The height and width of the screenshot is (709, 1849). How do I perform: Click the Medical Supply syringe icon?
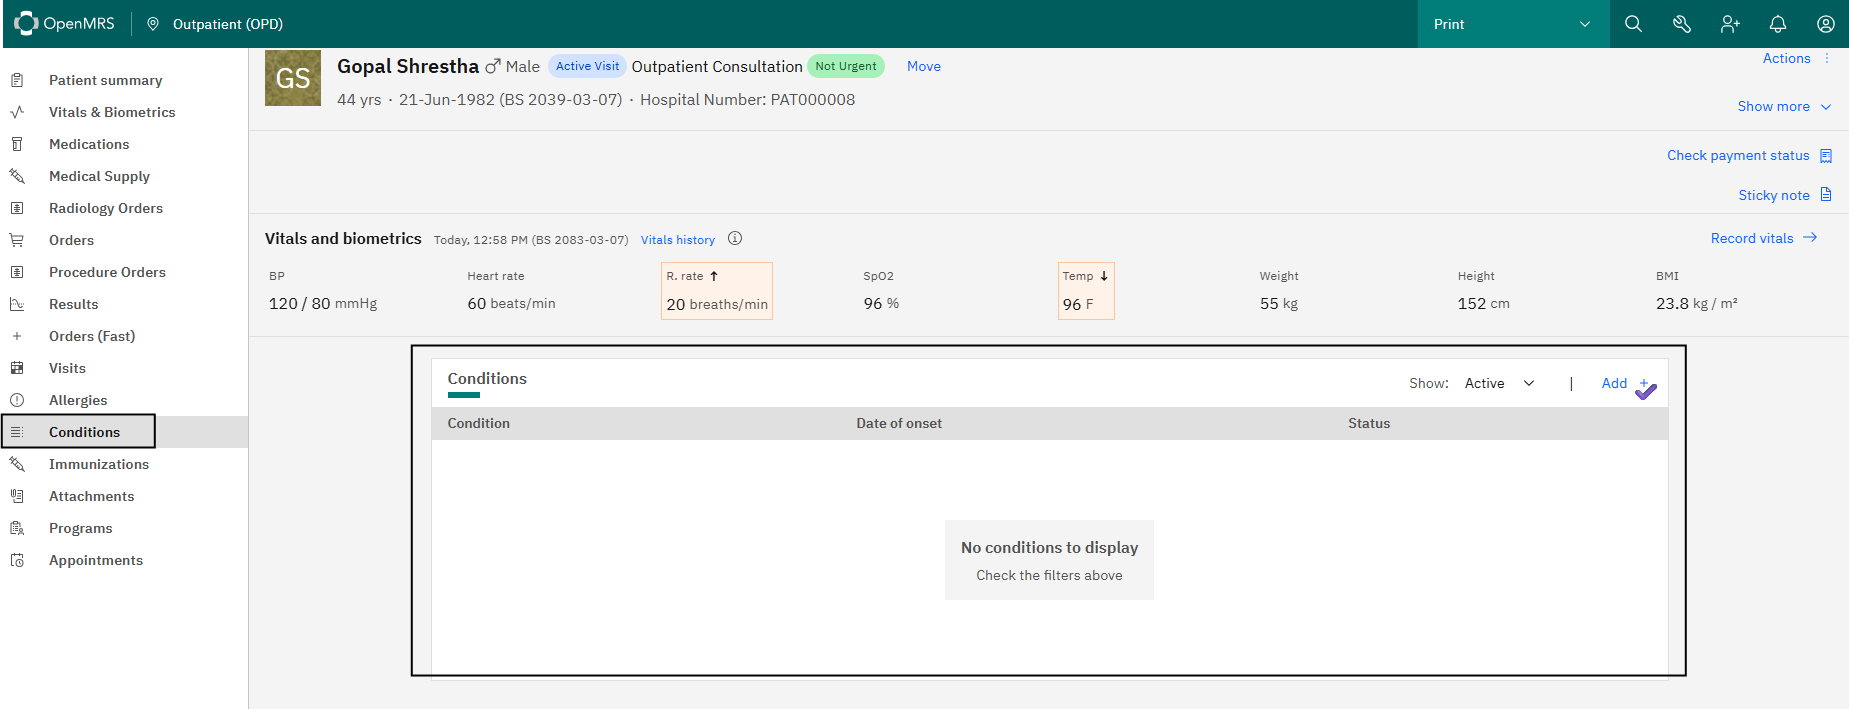click(17, 176)
